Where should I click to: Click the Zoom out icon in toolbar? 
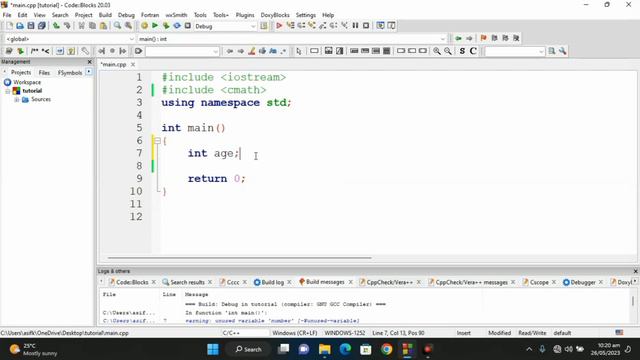point(448,51)
